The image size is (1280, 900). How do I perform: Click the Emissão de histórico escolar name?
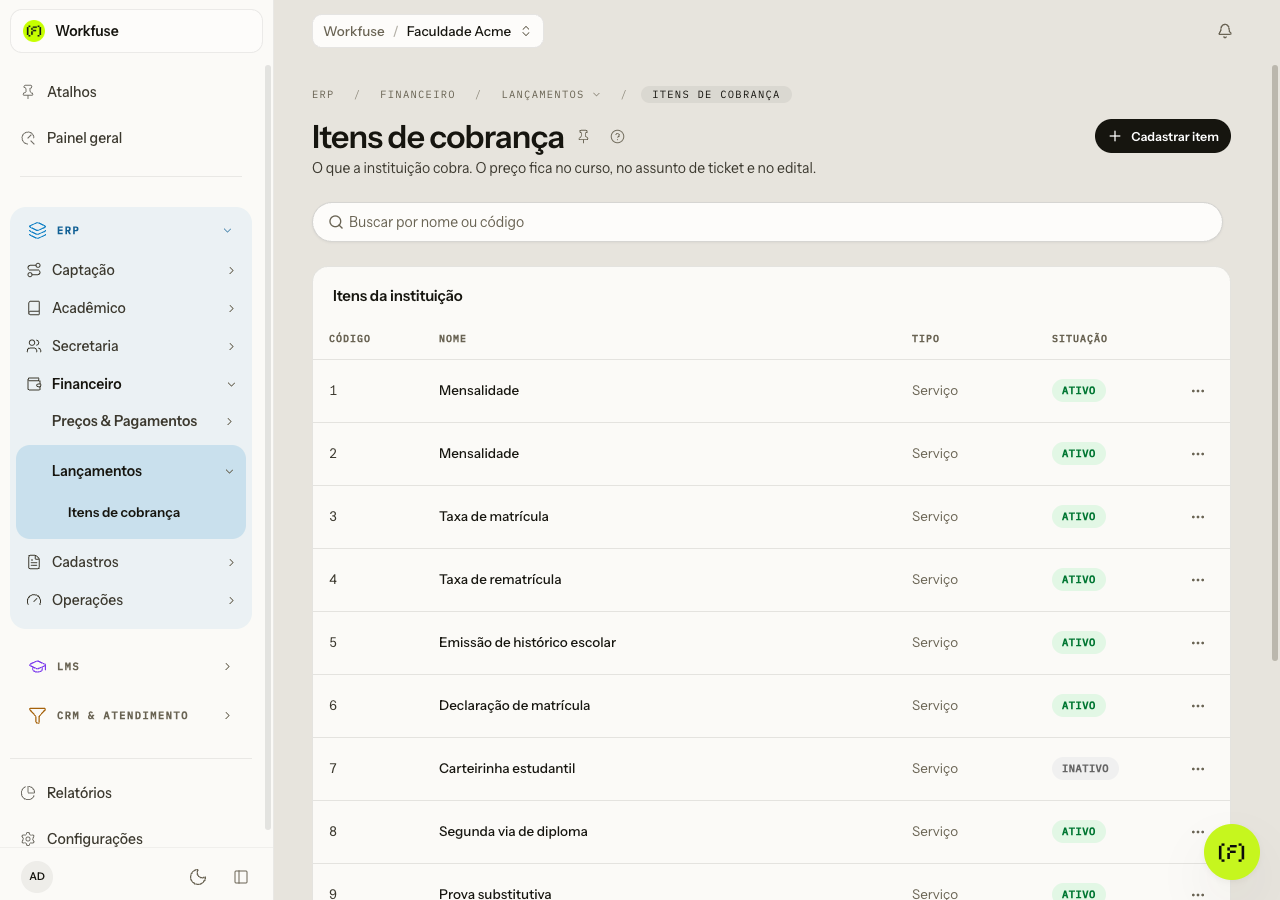[x=527, y=643]
